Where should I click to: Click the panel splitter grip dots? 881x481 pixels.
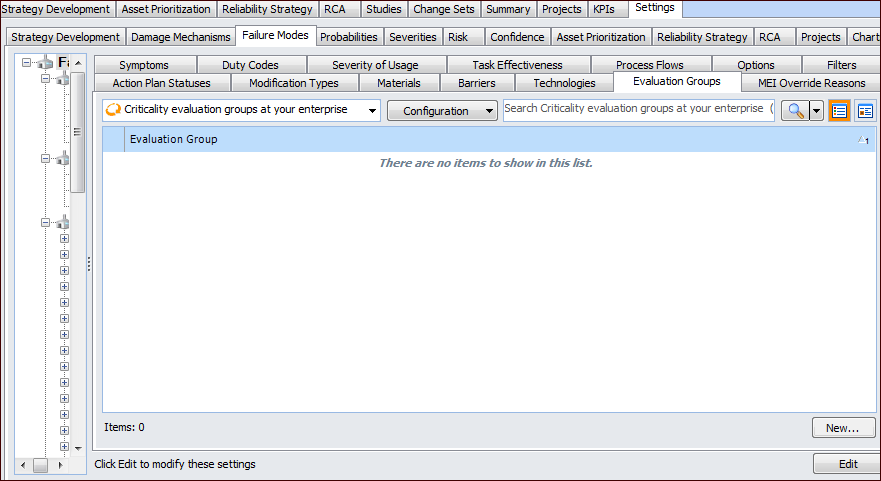(89, 264)
